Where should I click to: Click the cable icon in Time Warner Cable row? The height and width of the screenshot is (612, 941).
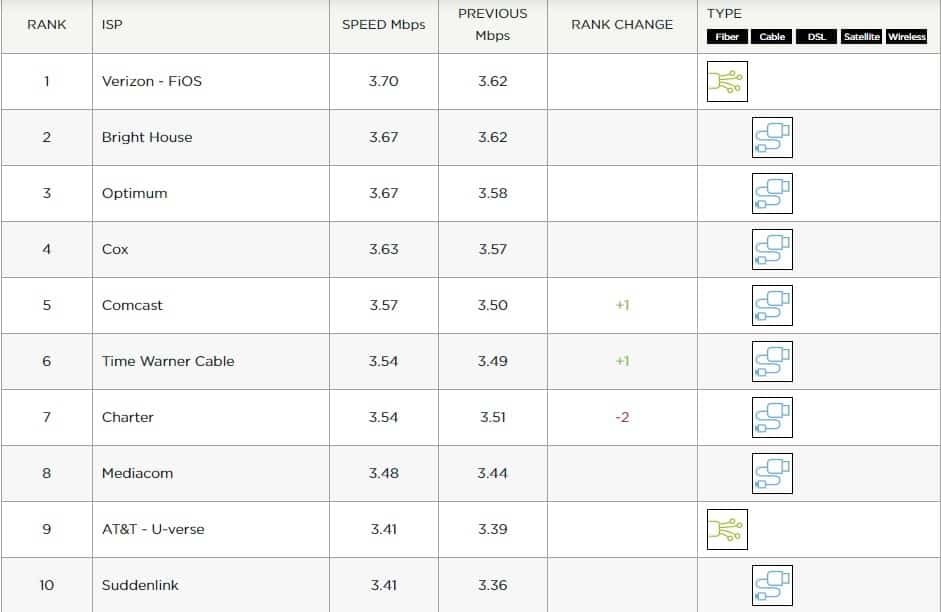click(772, 361)
